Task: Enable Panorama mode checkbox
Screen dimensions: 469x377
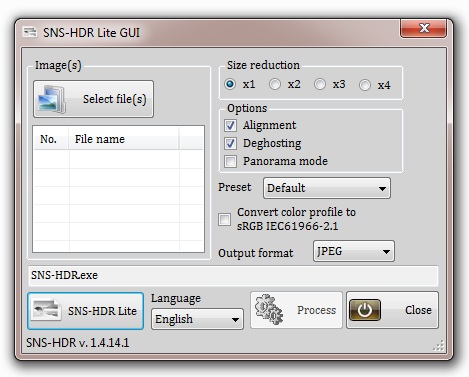Action: click(x=230, y=161)
